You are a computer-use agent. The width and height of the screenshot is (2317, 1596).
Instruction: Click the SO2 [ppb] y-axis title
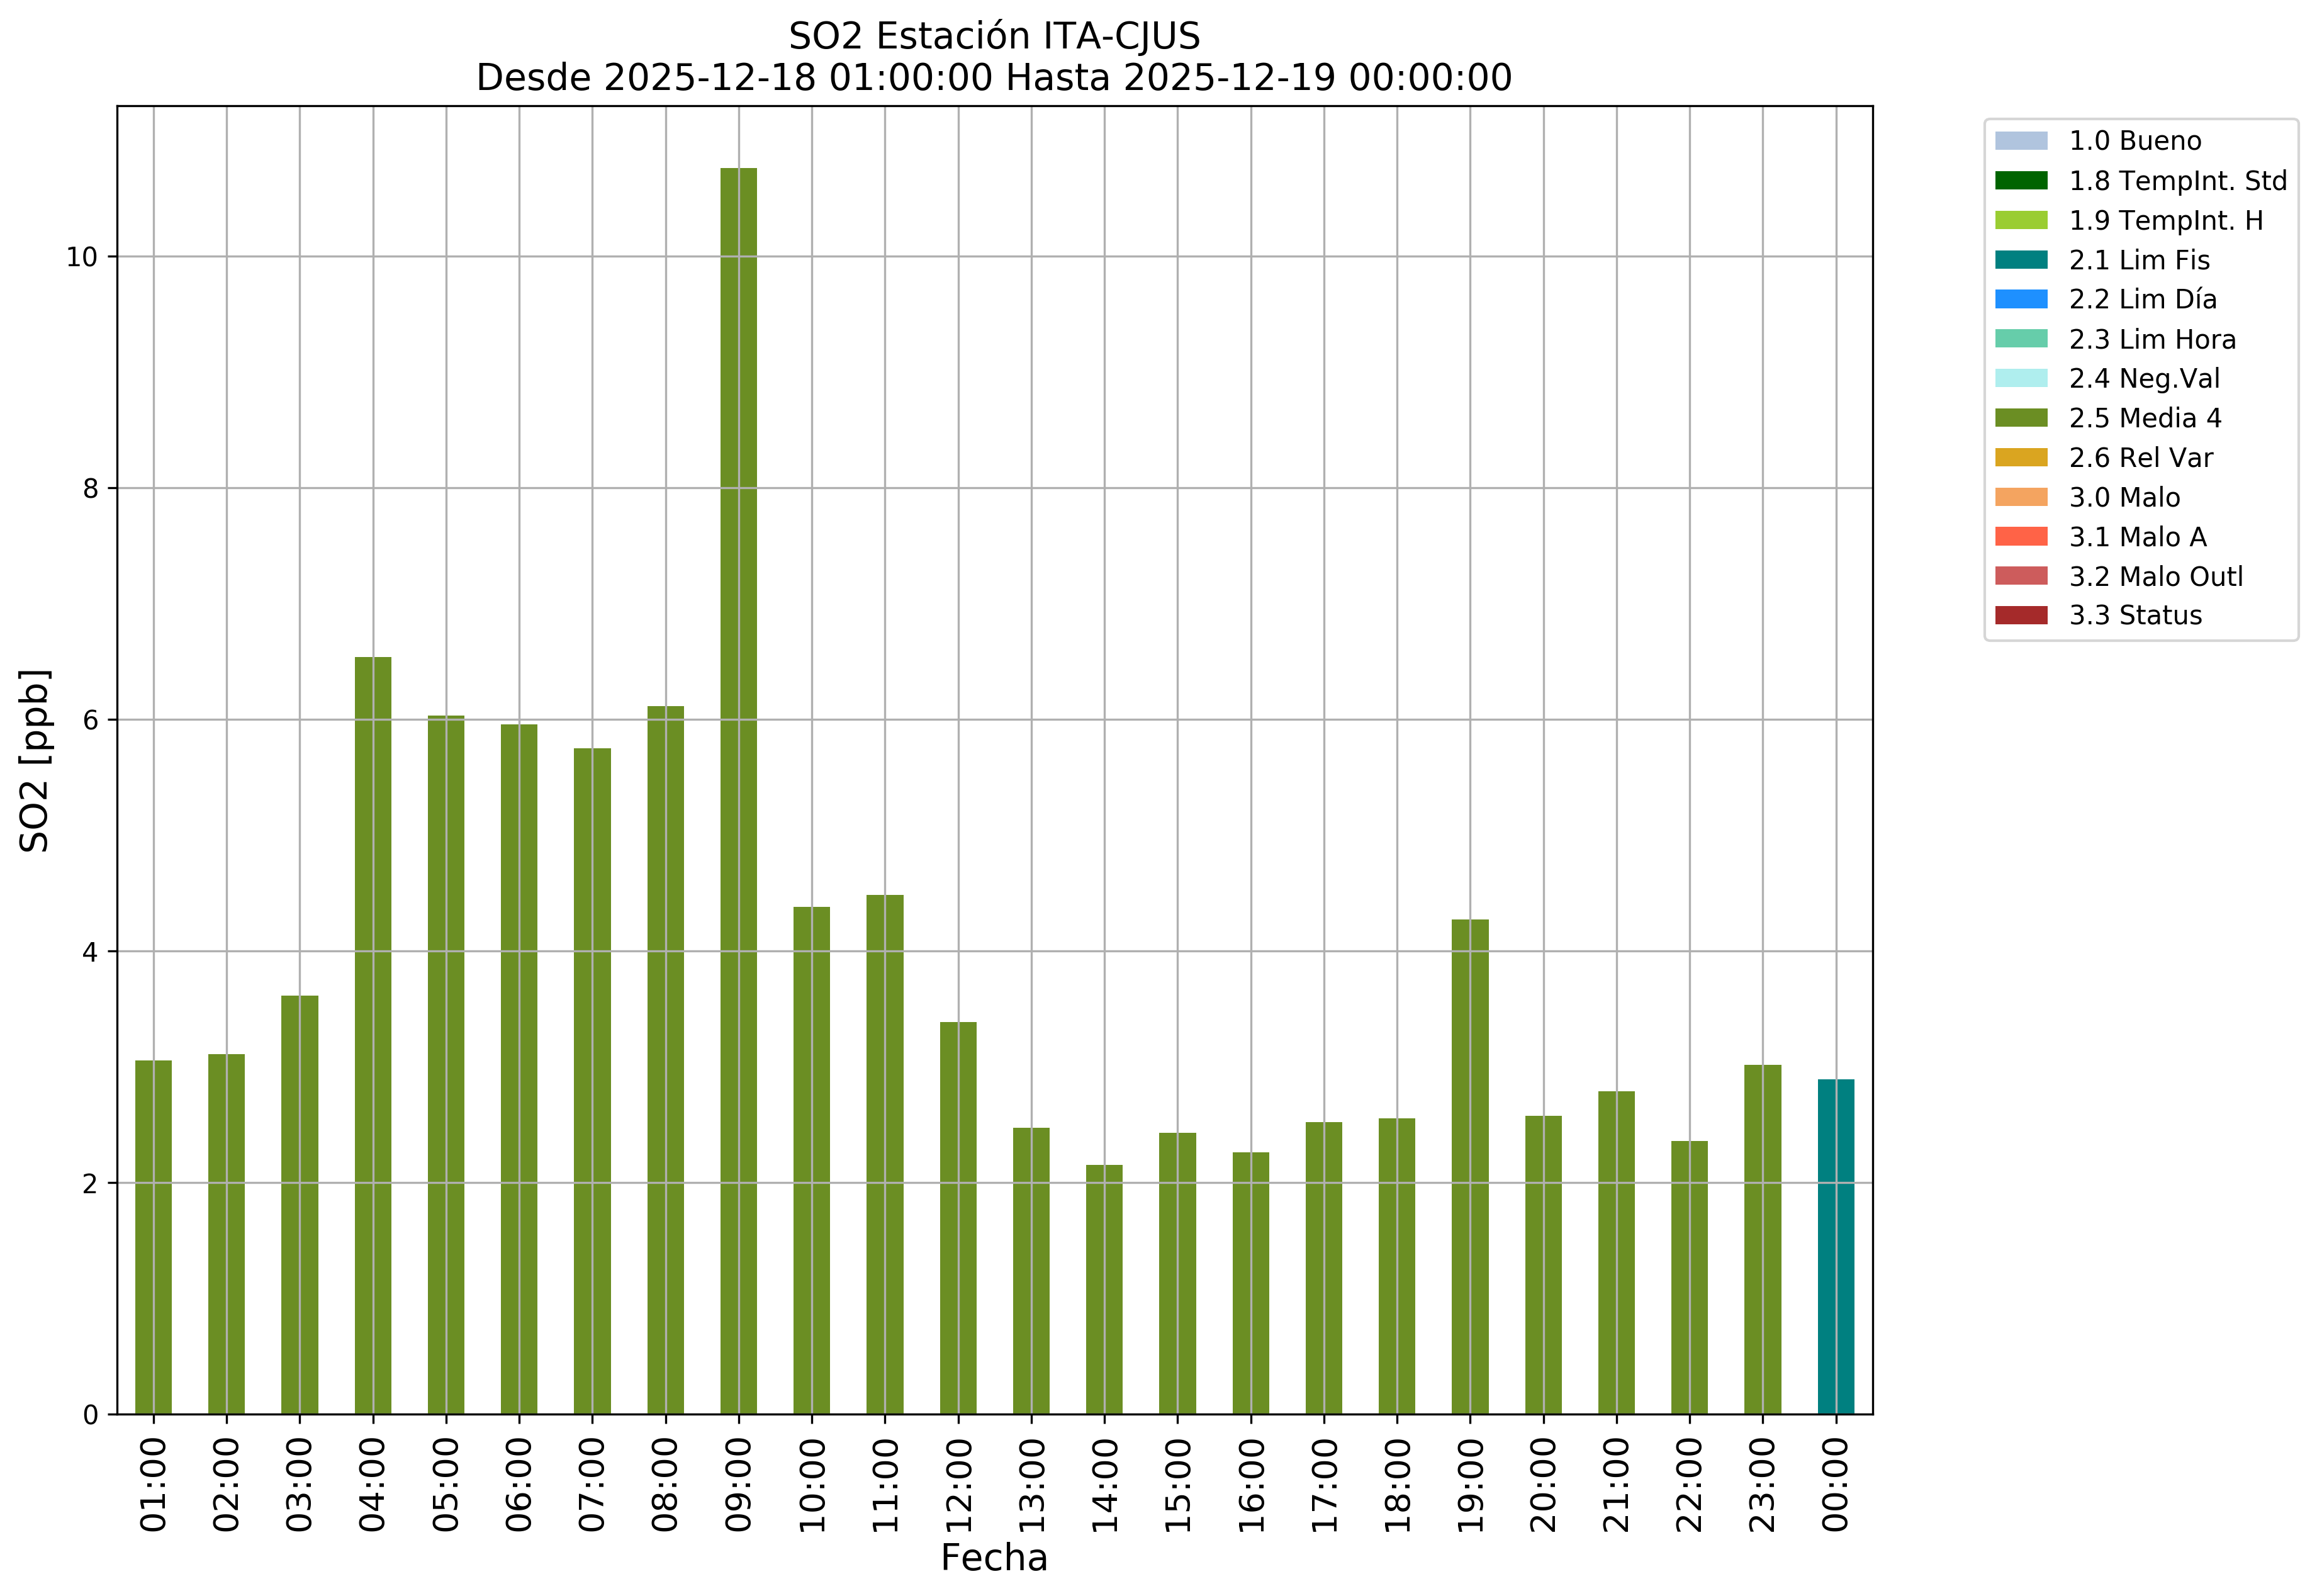pos(35,760)
